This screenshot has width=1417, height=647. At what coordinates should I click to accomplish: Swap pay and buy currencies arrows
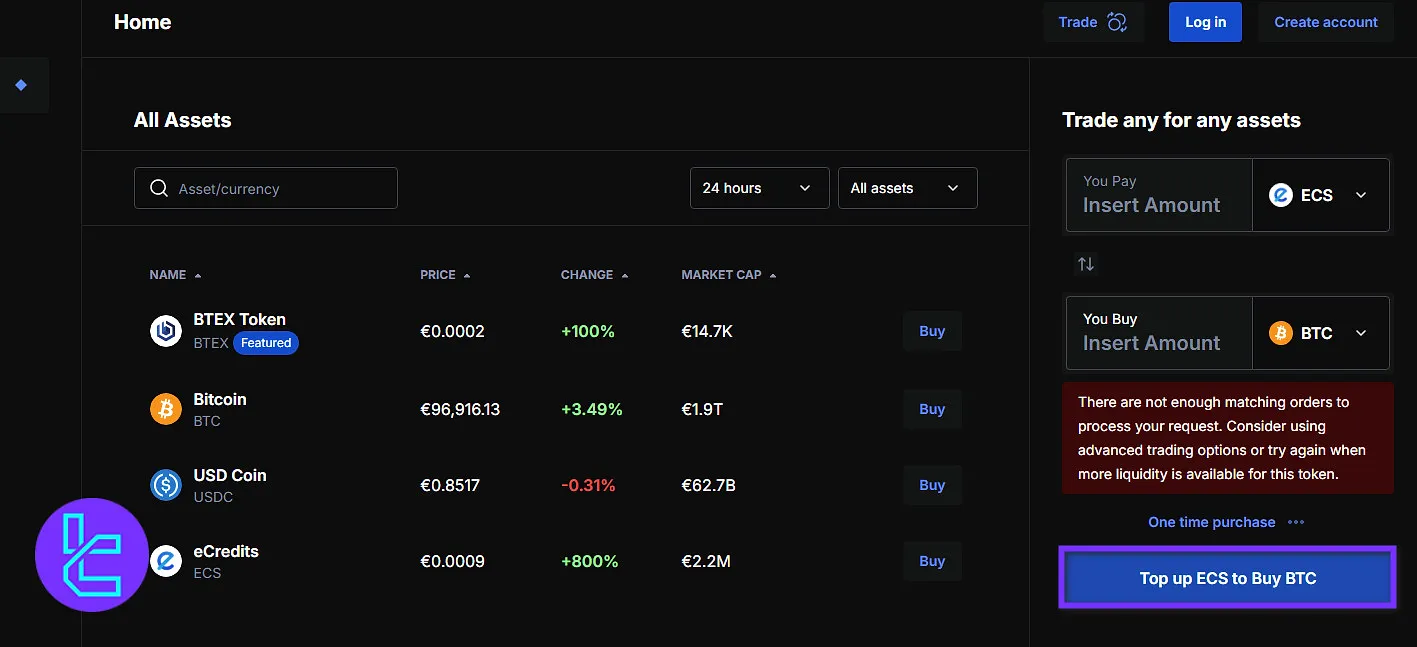[1085, 264]
